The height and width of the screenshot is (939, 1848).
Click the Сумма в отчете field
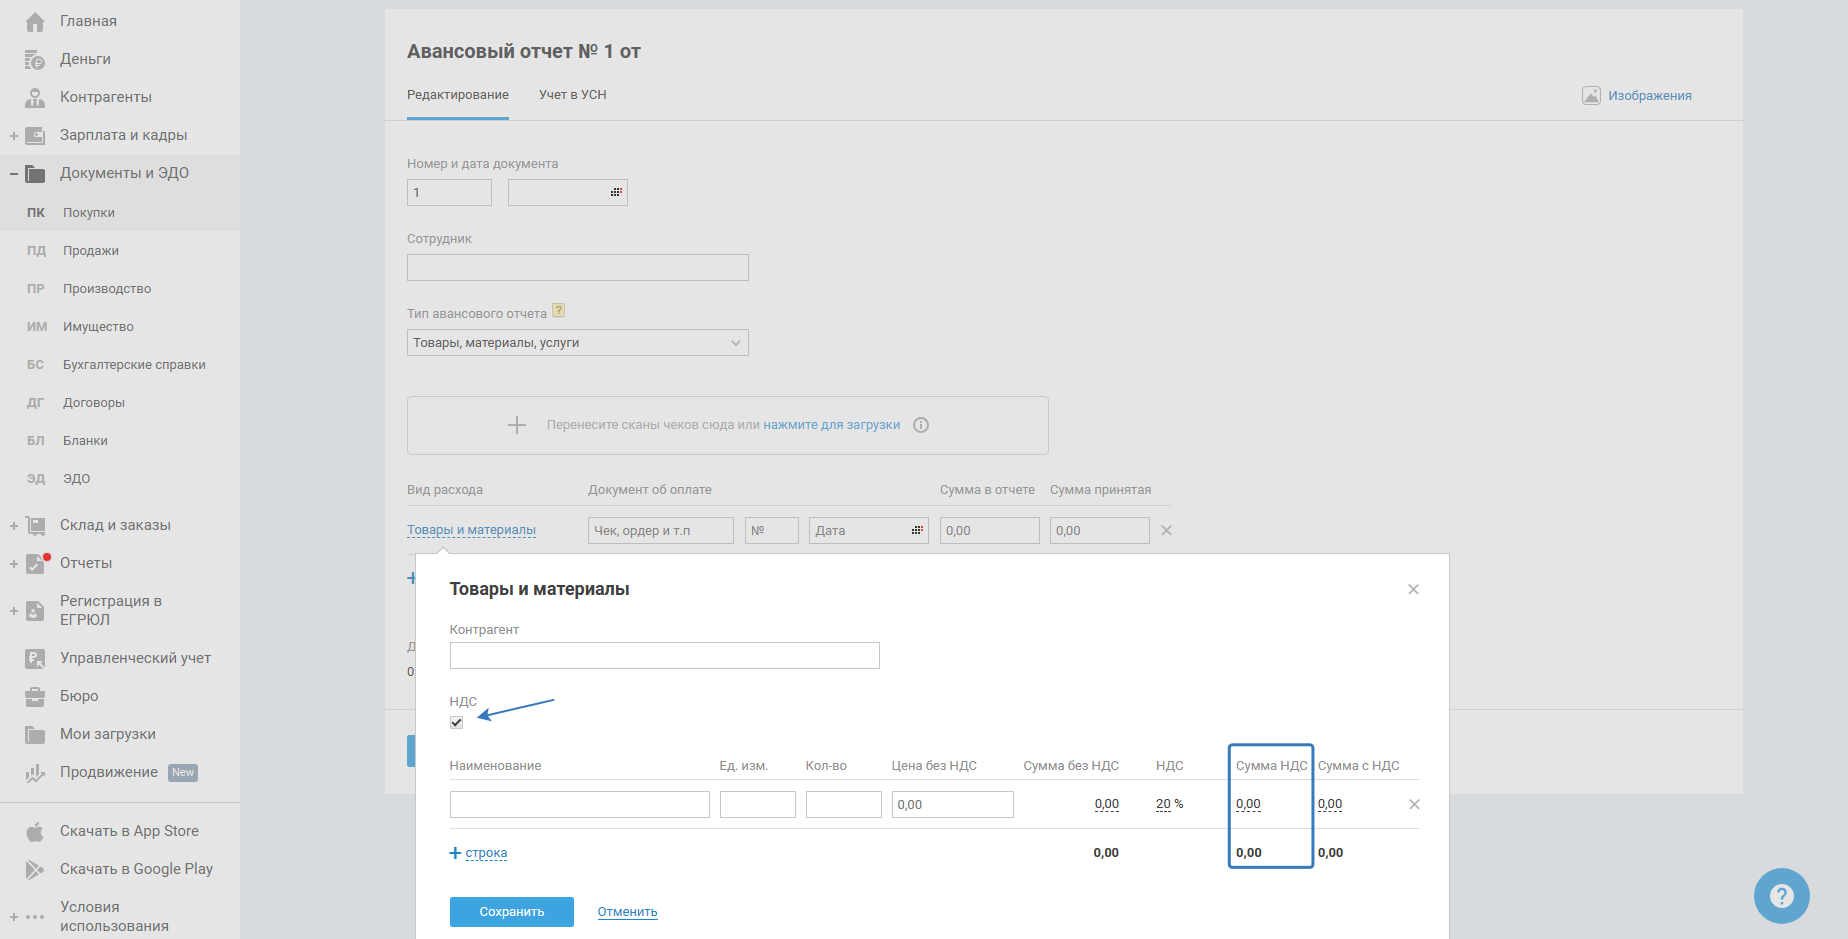(990, 530)
